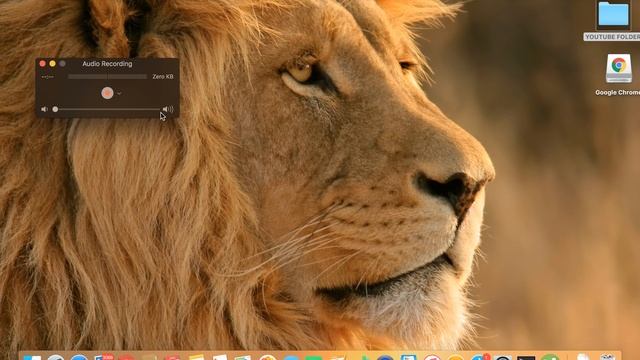Click the volume slider knob

point(55,109)
